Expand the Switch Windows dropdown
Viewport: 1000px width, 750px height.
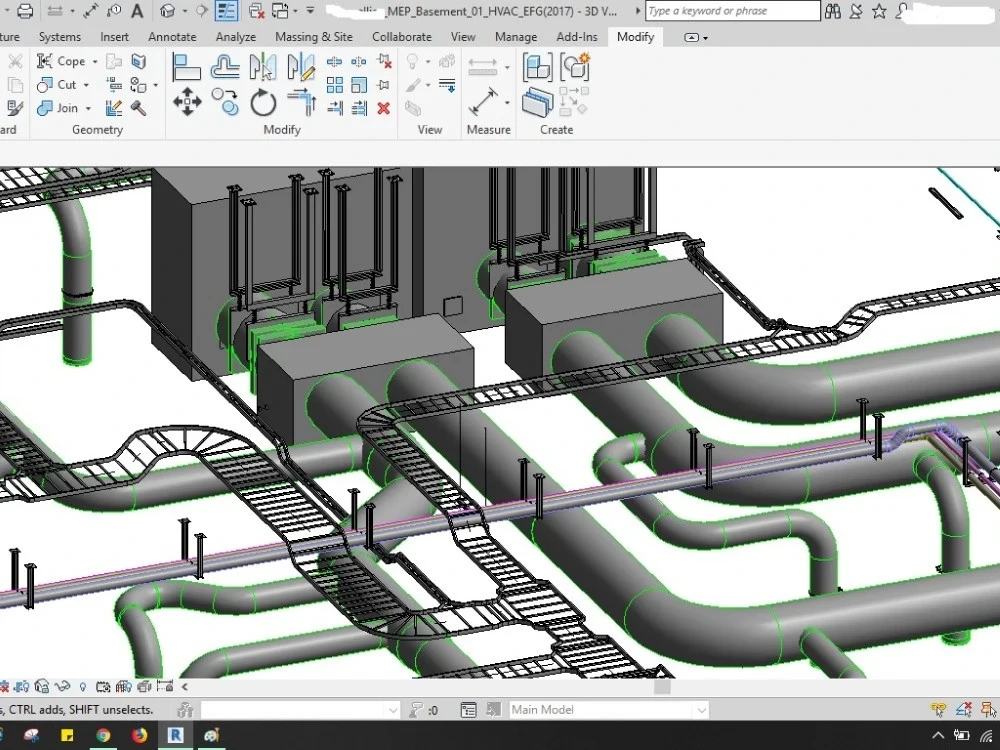click(x=296, y=11)
